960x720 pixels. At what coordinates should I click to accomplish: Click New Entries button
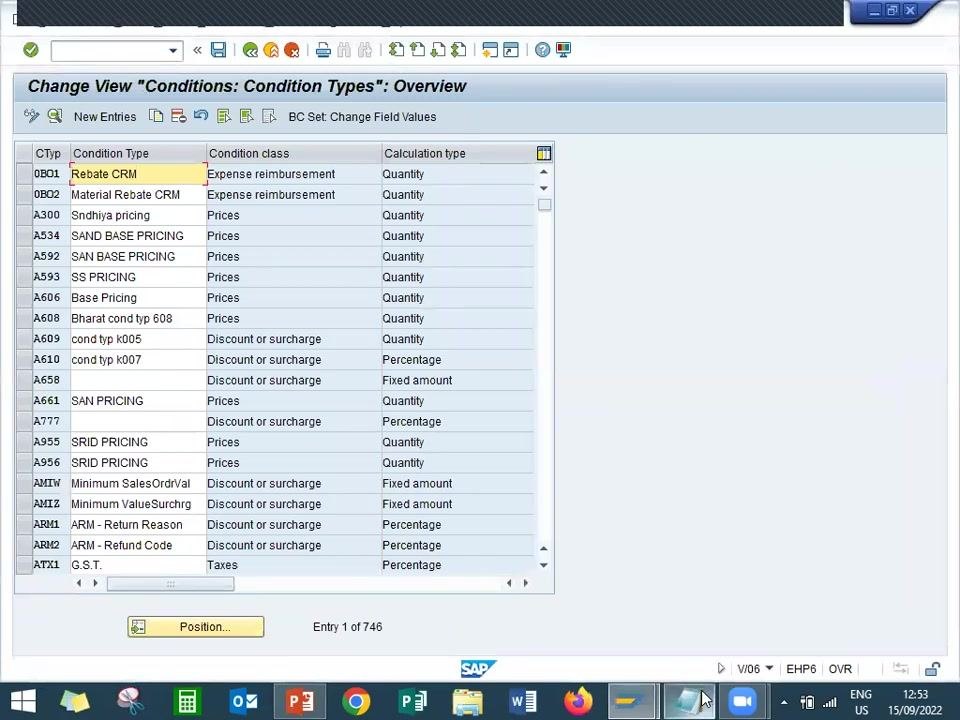[105, 116]
